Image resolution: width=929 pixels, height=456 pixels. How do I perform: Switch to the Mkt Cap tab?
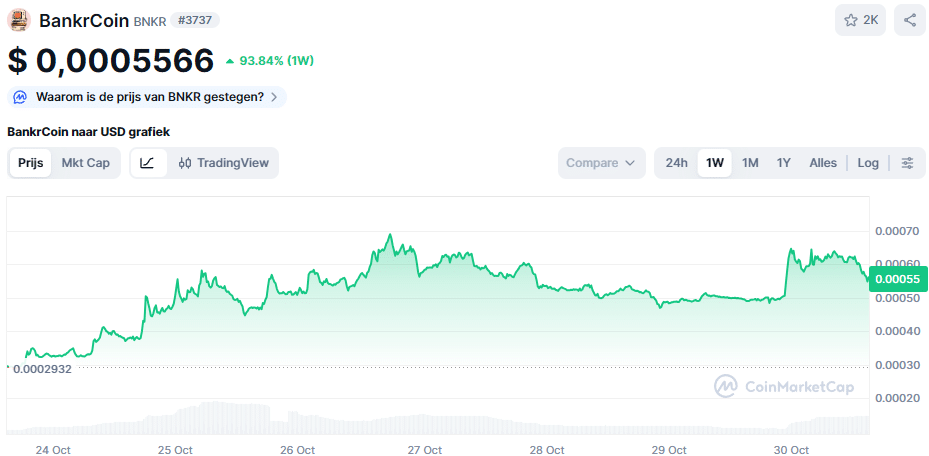click(86, 163)
